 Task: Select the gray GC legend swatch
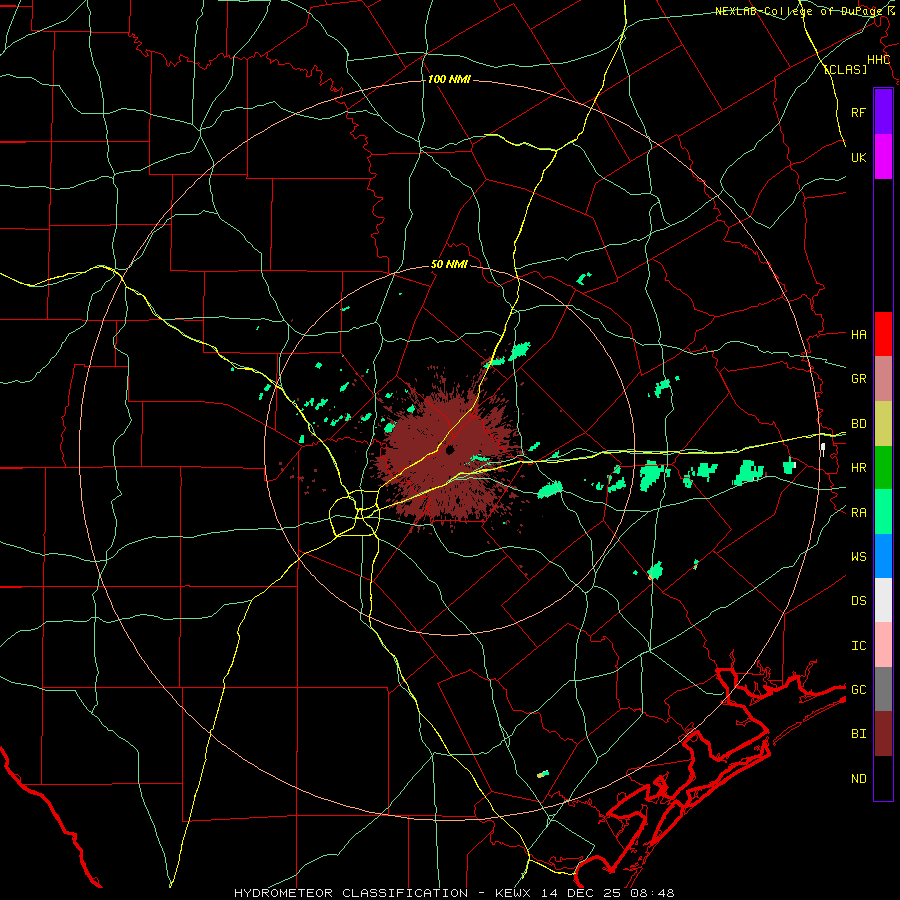pyautogui.click(x=883, y=689)
